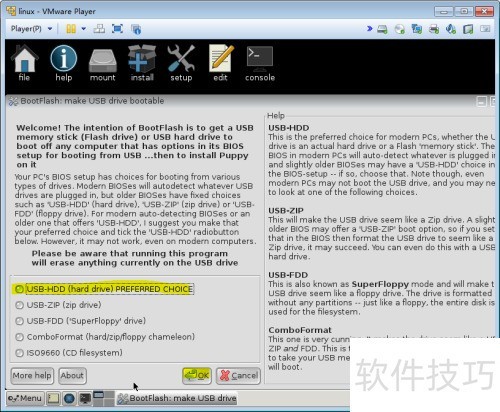The width and height of the screenshot is (500, 412).
Task: Select ComboFormat (hard/zip/floppy chameleon) option
Action: (x=105, y=337)
